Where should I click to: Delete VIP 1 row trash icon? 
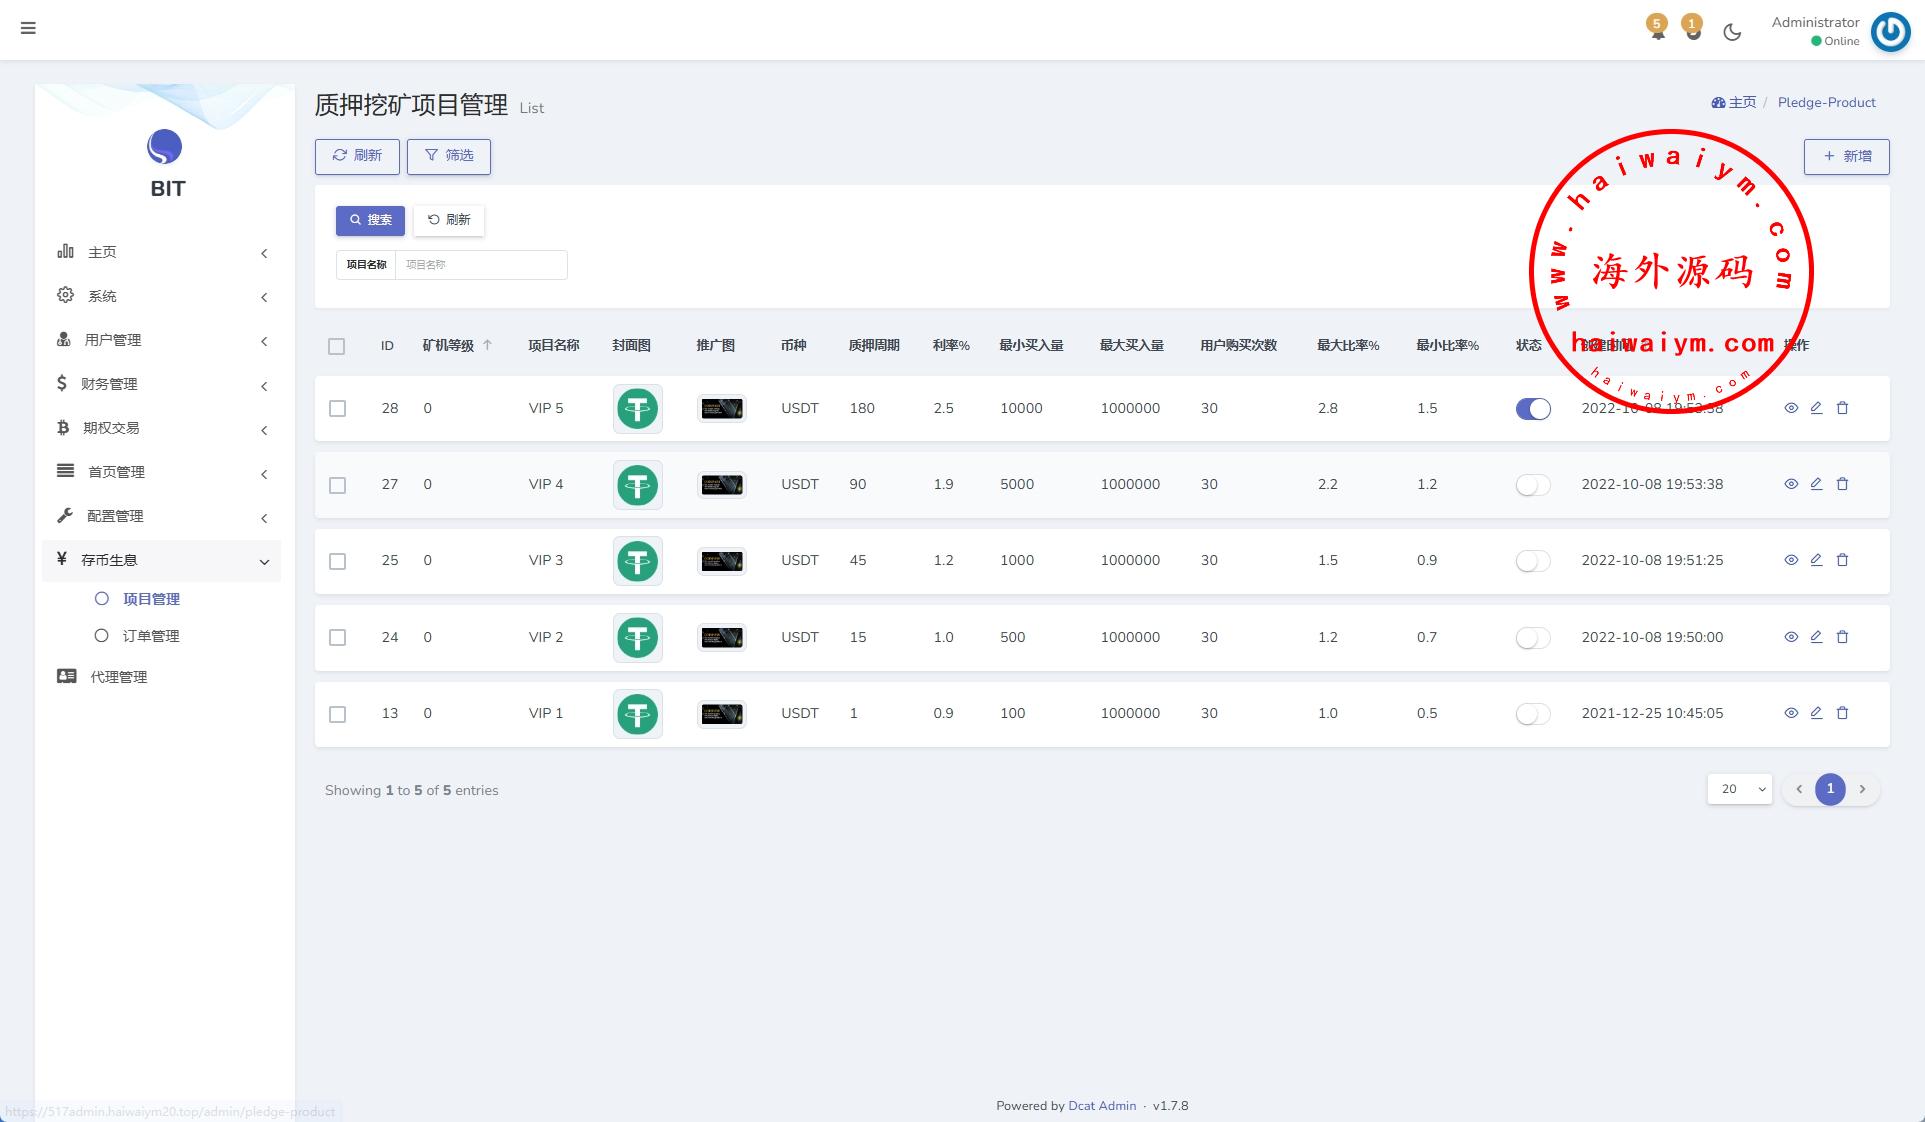(1842, 713)
